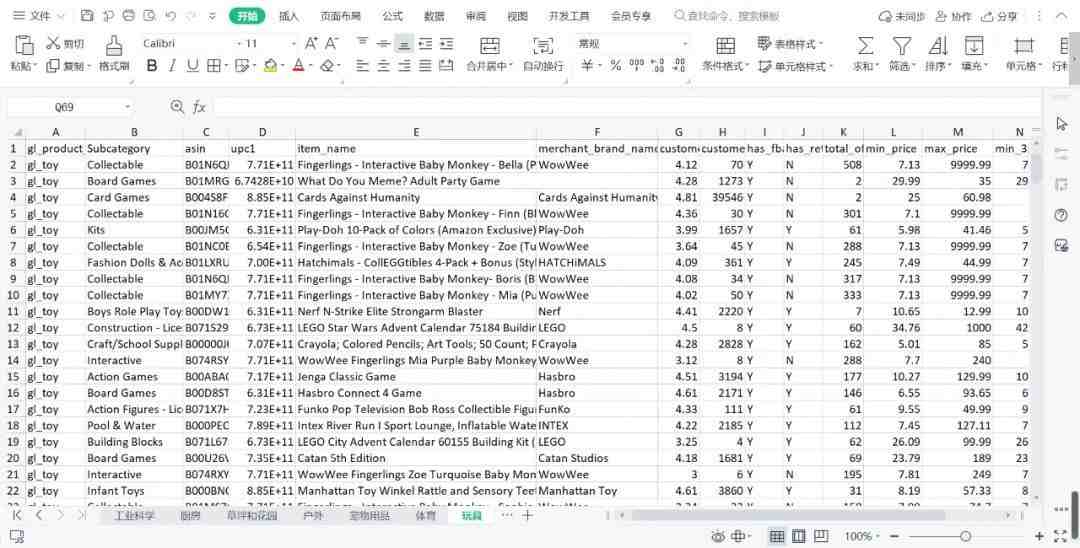Open the font size 11 dropdown
The height and width of the screenshot is (548, 1080).
pyautogui.click(x=293, y=43)
